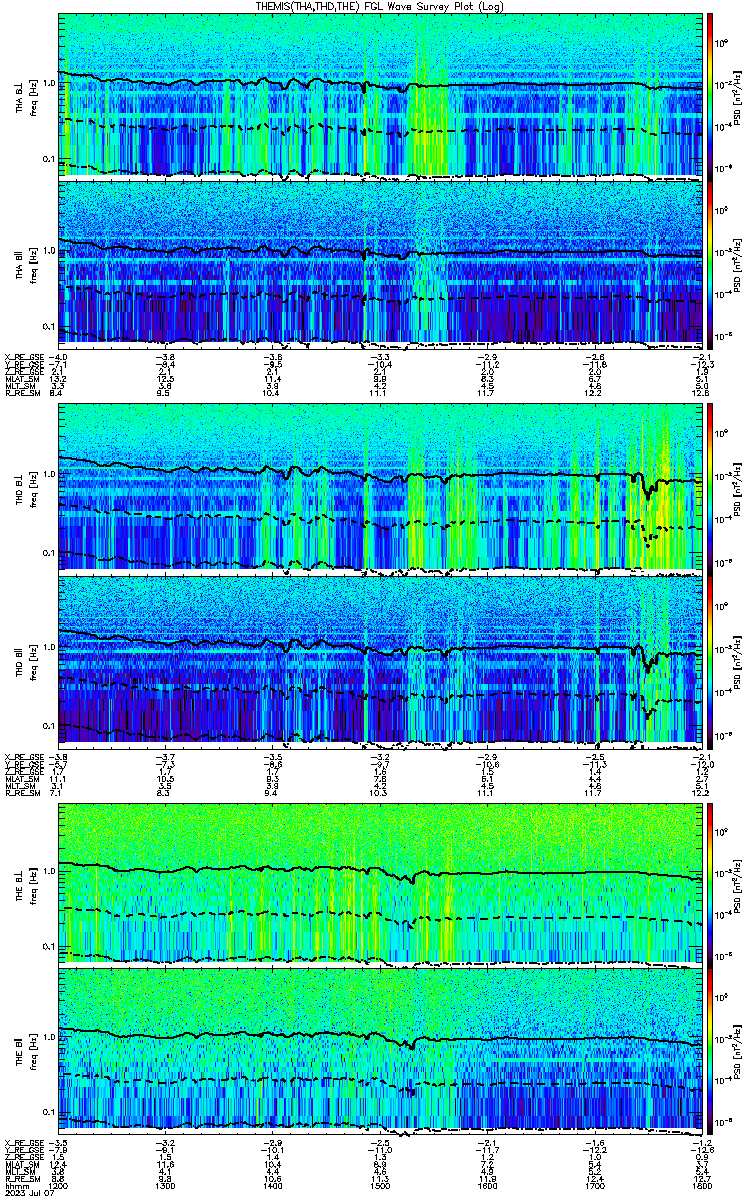Click the '-12.8' Y_RE_GSE value under the THE panels

(x=701, y=1150)
